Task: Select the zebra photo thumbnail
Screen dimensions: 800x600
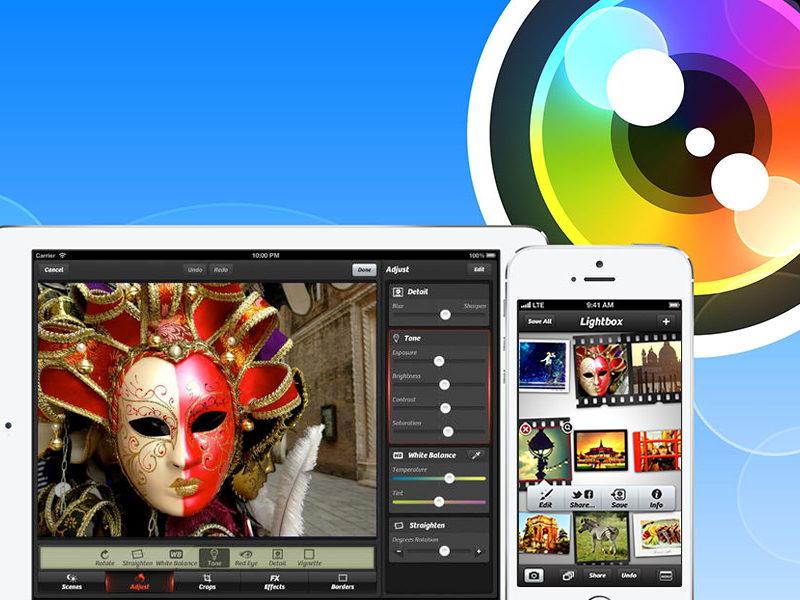Action: [602, 537]
